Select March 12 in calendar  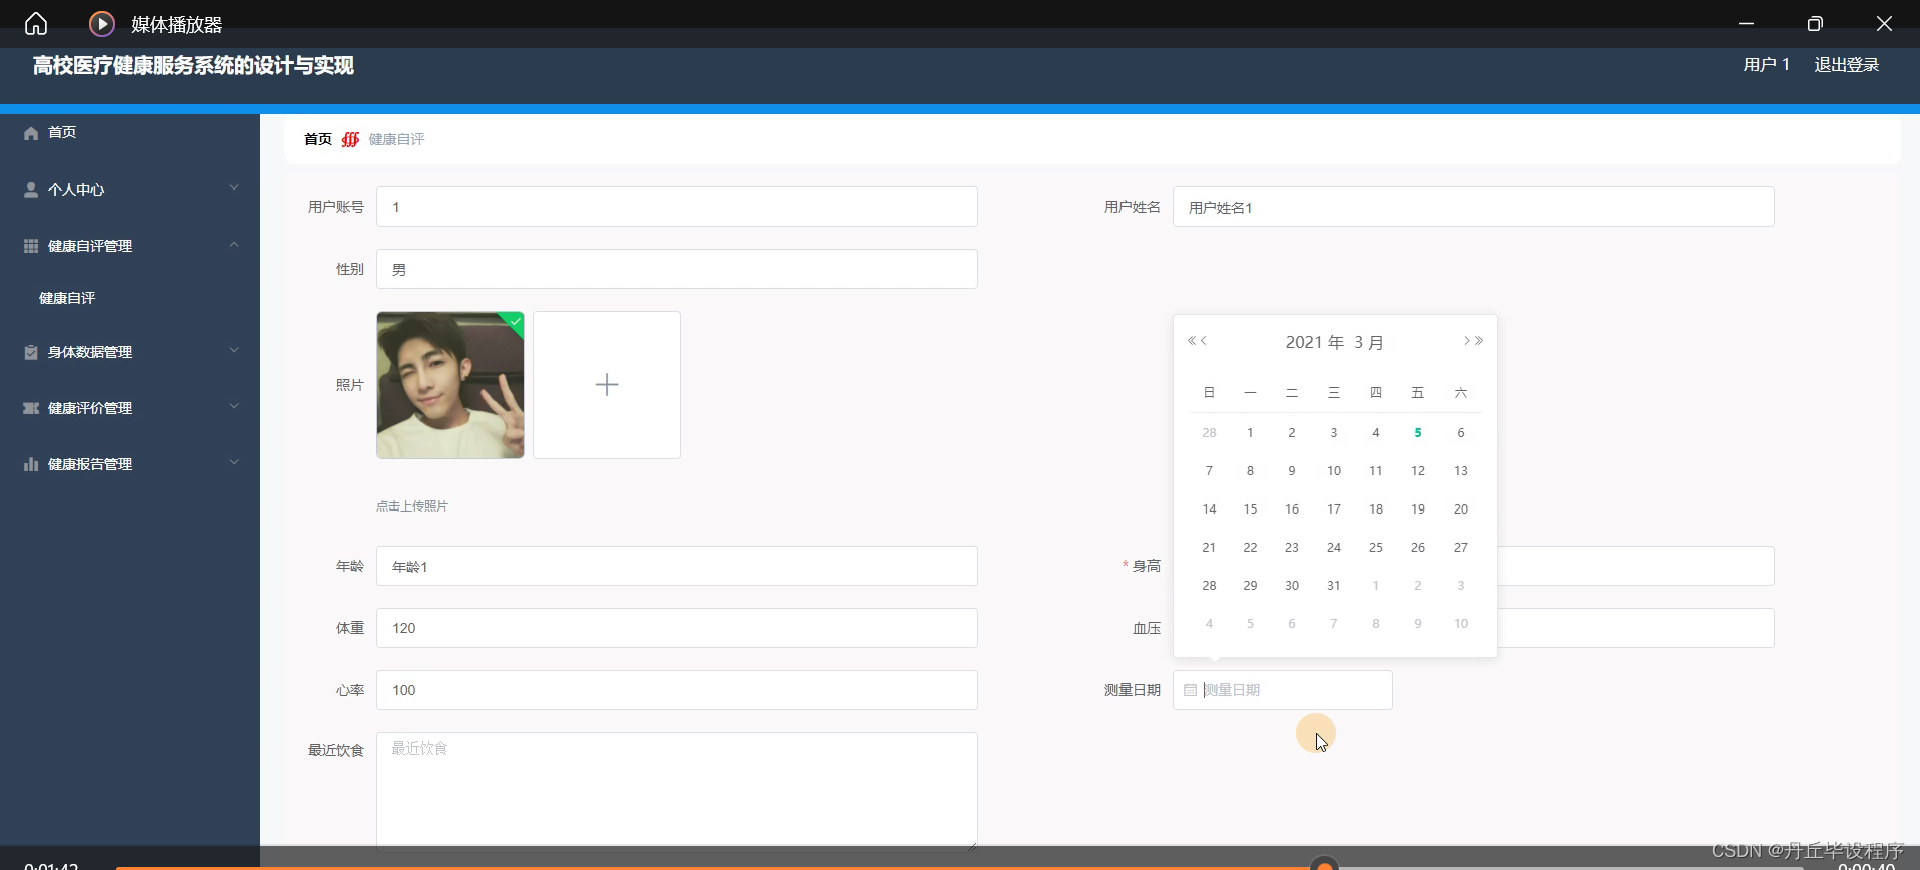click(x=1418, y=471)
